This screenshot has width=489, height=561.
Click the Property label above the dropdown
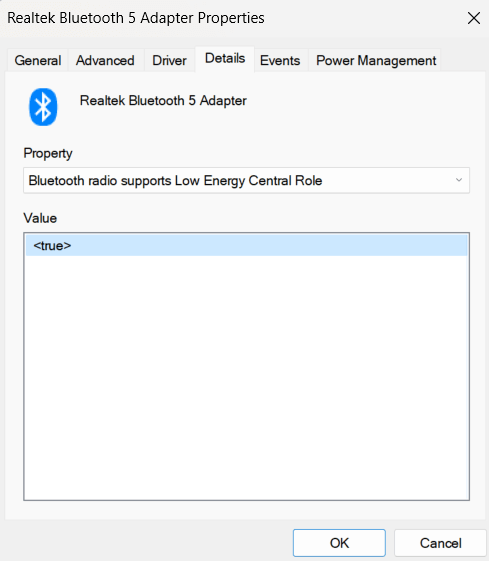pos(48,153)
